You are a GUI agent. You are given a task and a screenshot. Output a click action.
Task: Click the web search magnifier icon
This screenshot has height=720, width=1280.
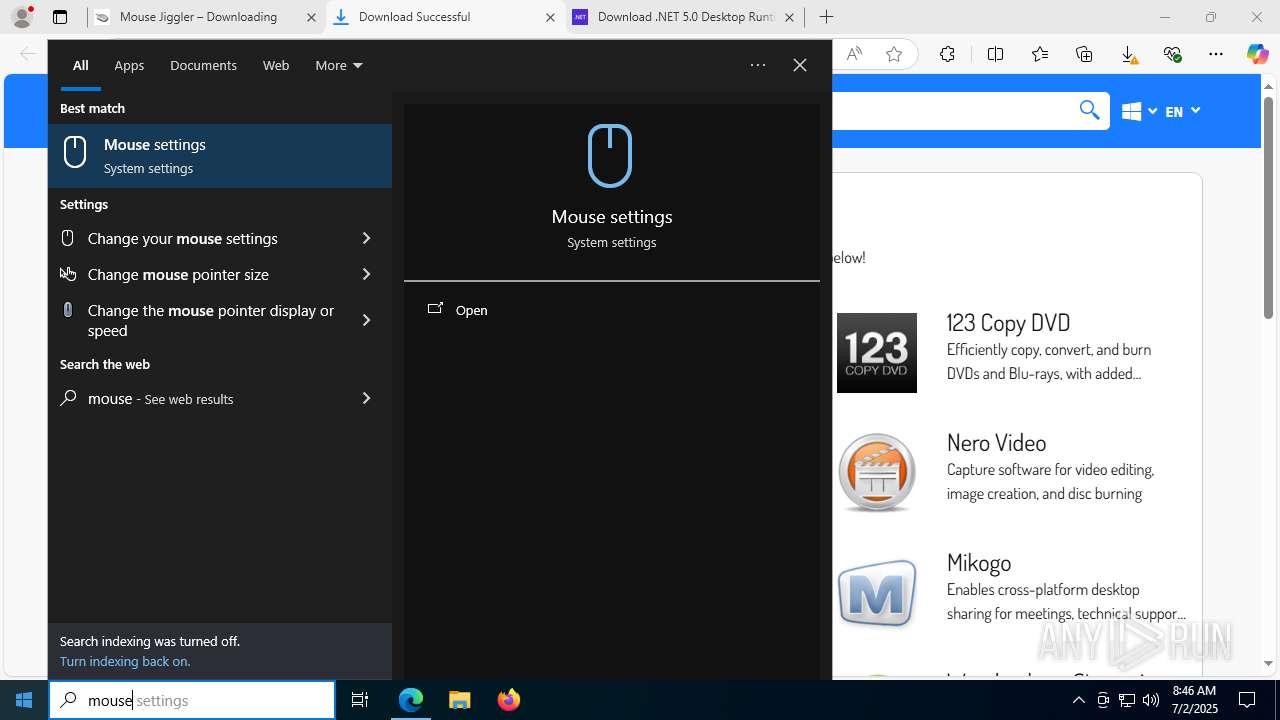click(x=68, y=398)
